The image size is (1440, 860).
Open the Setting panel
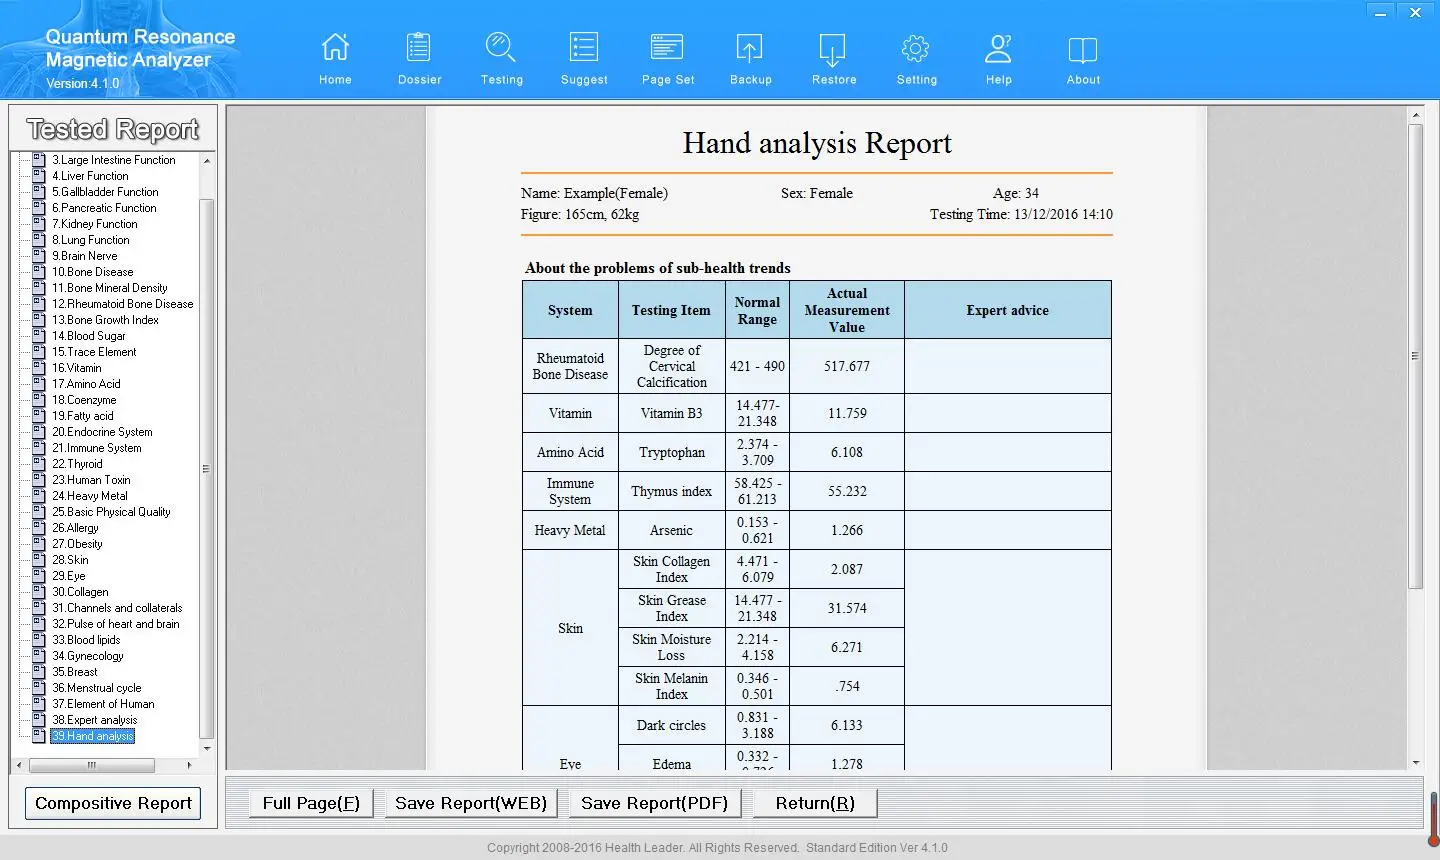[x=916, y=57]
